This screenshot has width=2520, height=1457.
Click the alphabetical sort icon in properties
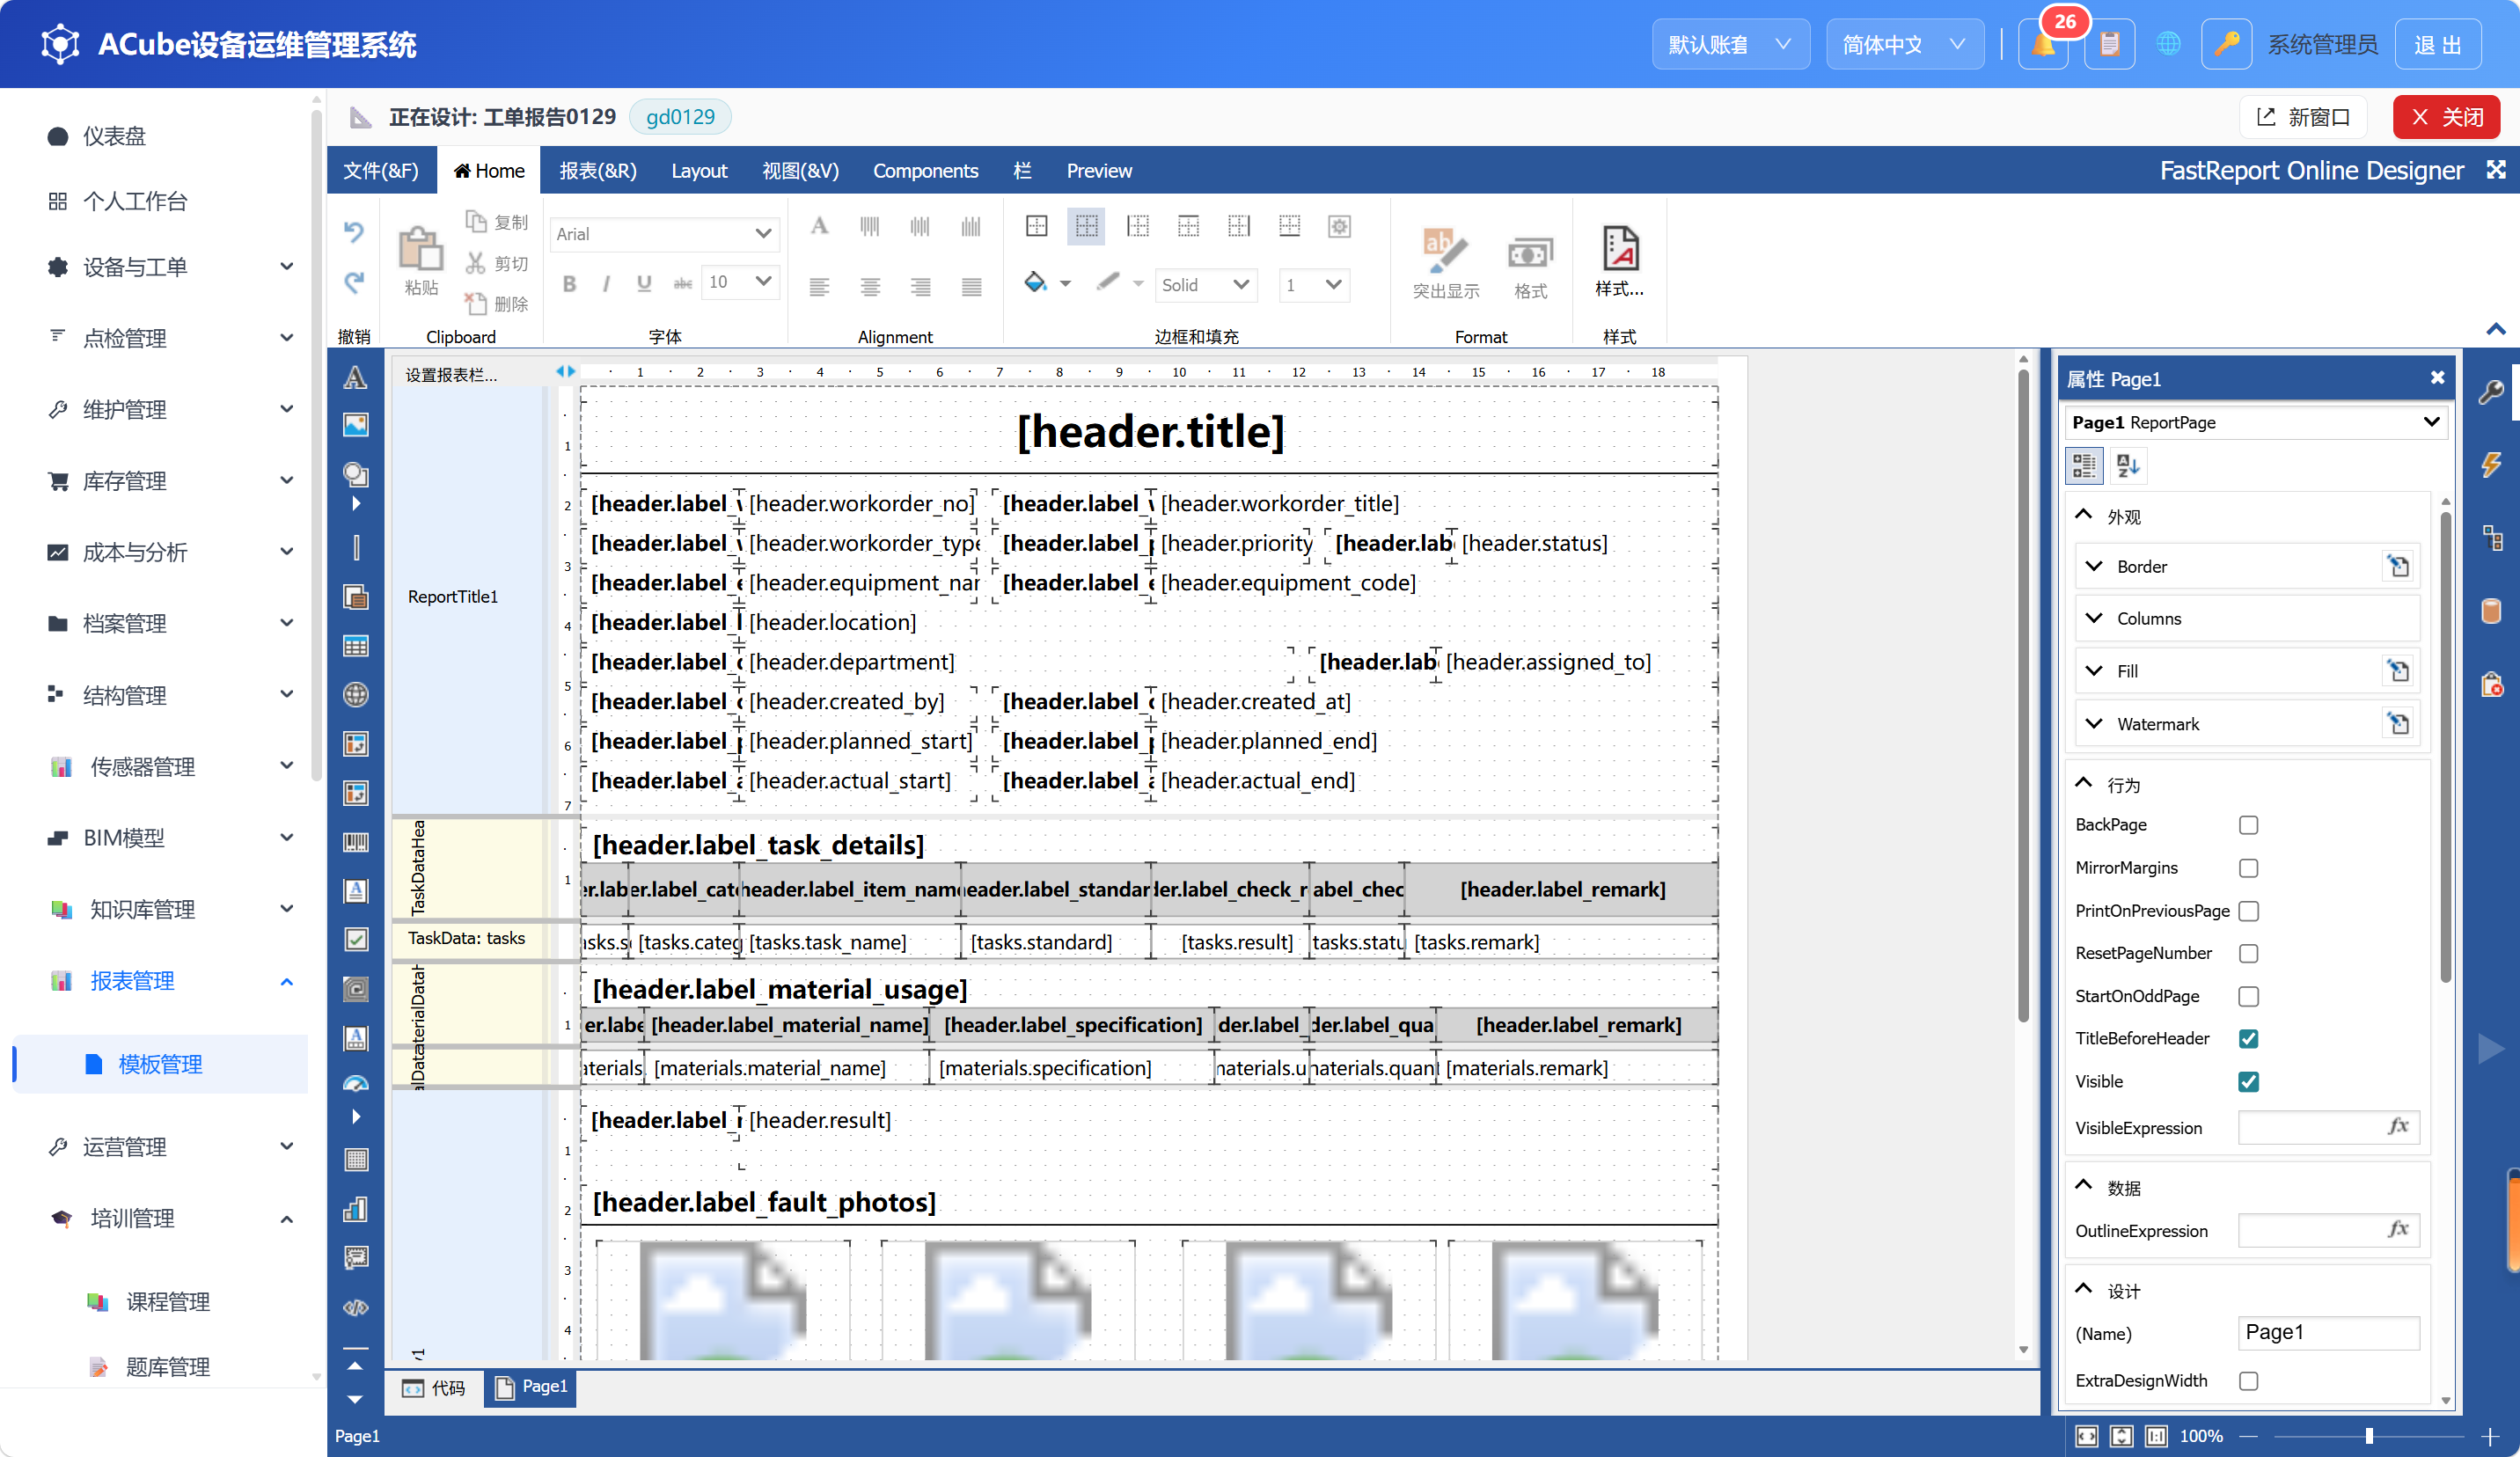click(2127, 466)
